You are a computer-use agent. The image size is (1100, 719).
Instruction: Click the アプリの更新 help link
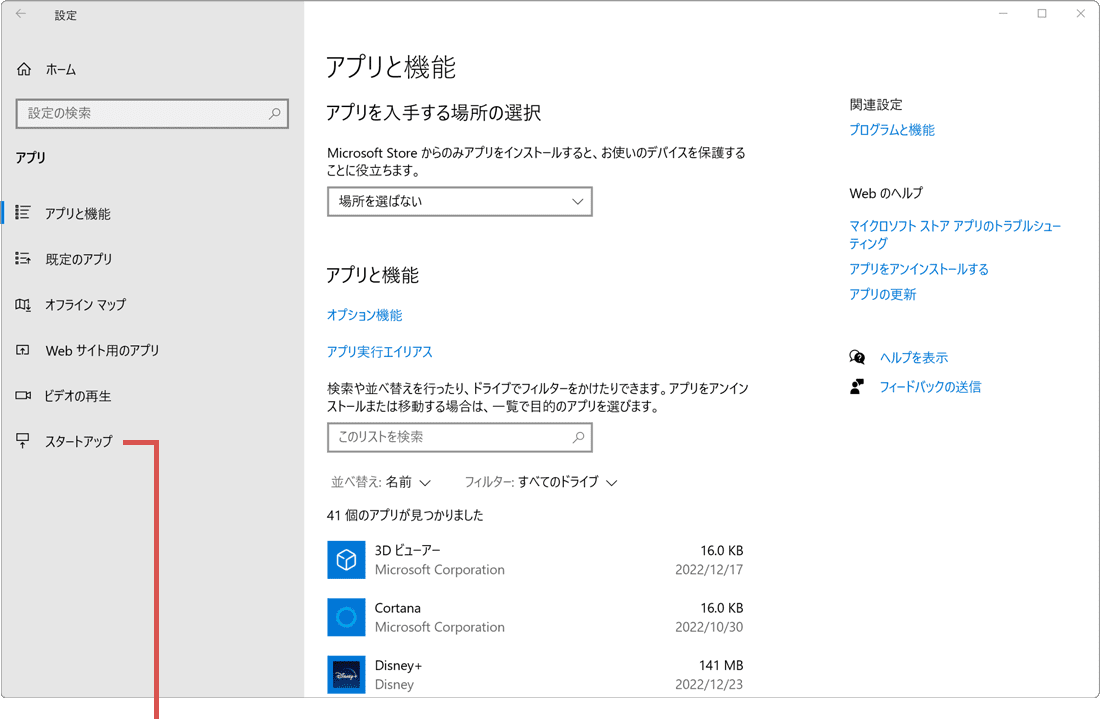tap(882, 294)
